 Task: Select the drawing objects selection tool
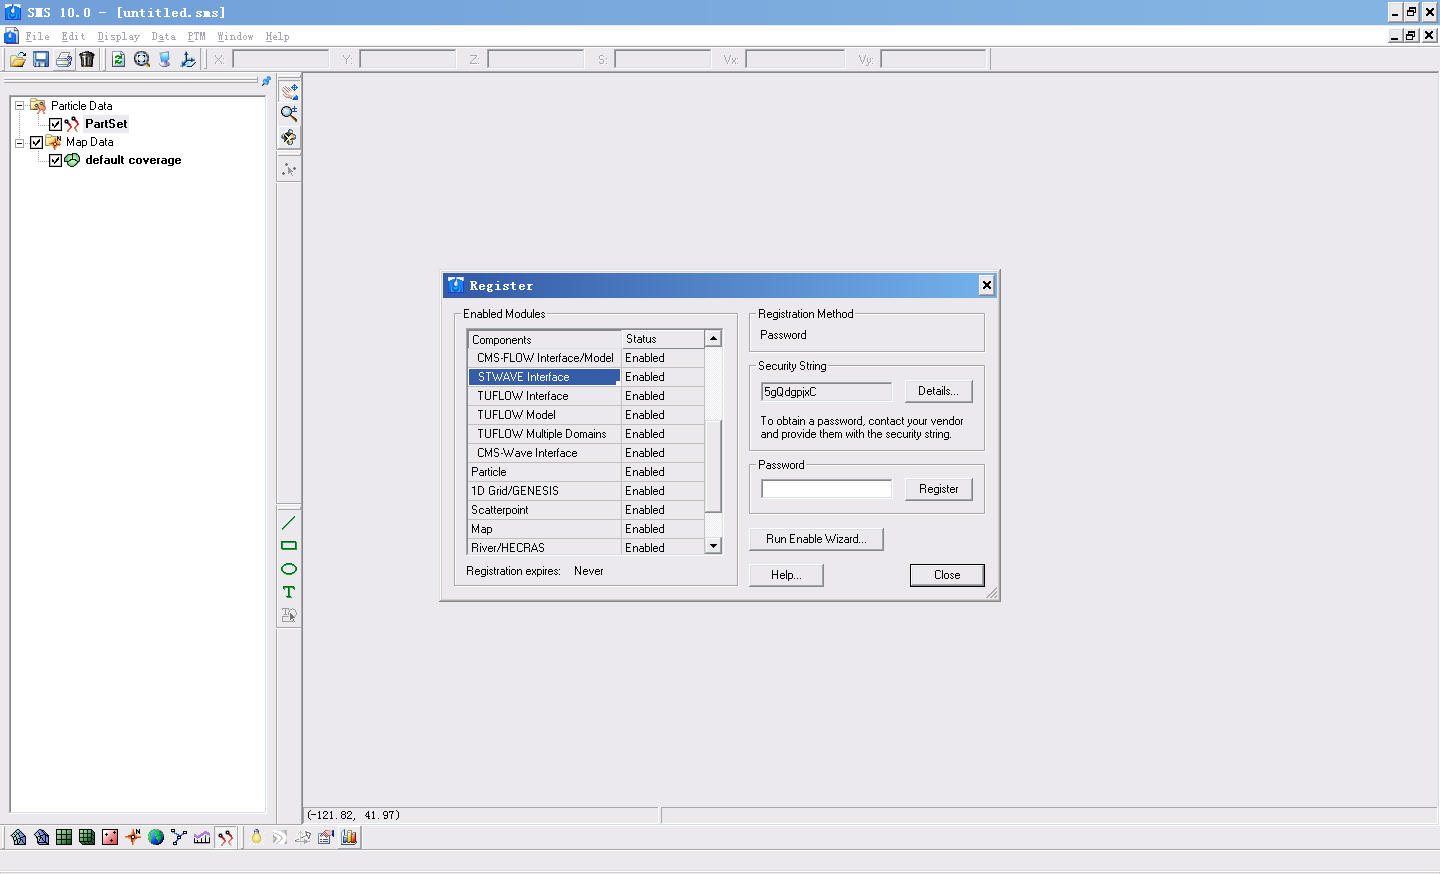pyautogui.click(x=289, y=615)
